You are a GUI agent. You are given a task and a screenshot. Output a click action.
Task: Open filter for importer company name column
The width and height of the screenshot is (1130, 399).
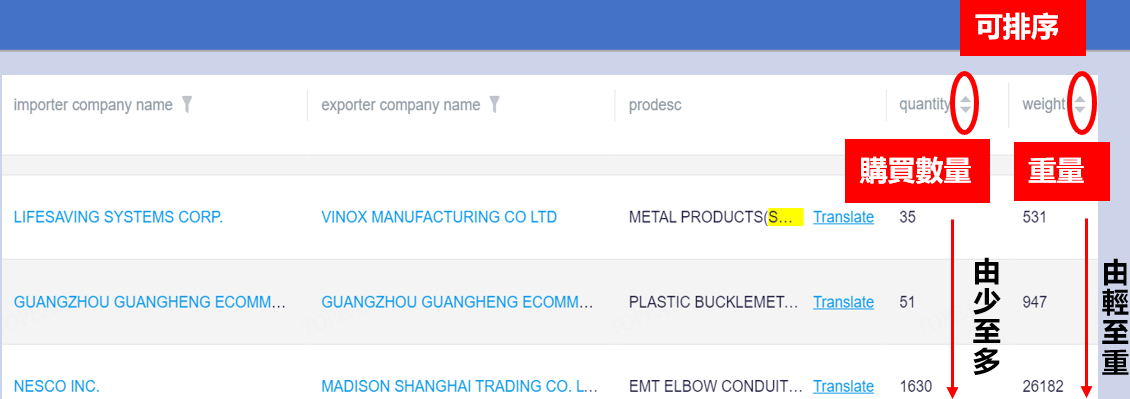point(187,105)
